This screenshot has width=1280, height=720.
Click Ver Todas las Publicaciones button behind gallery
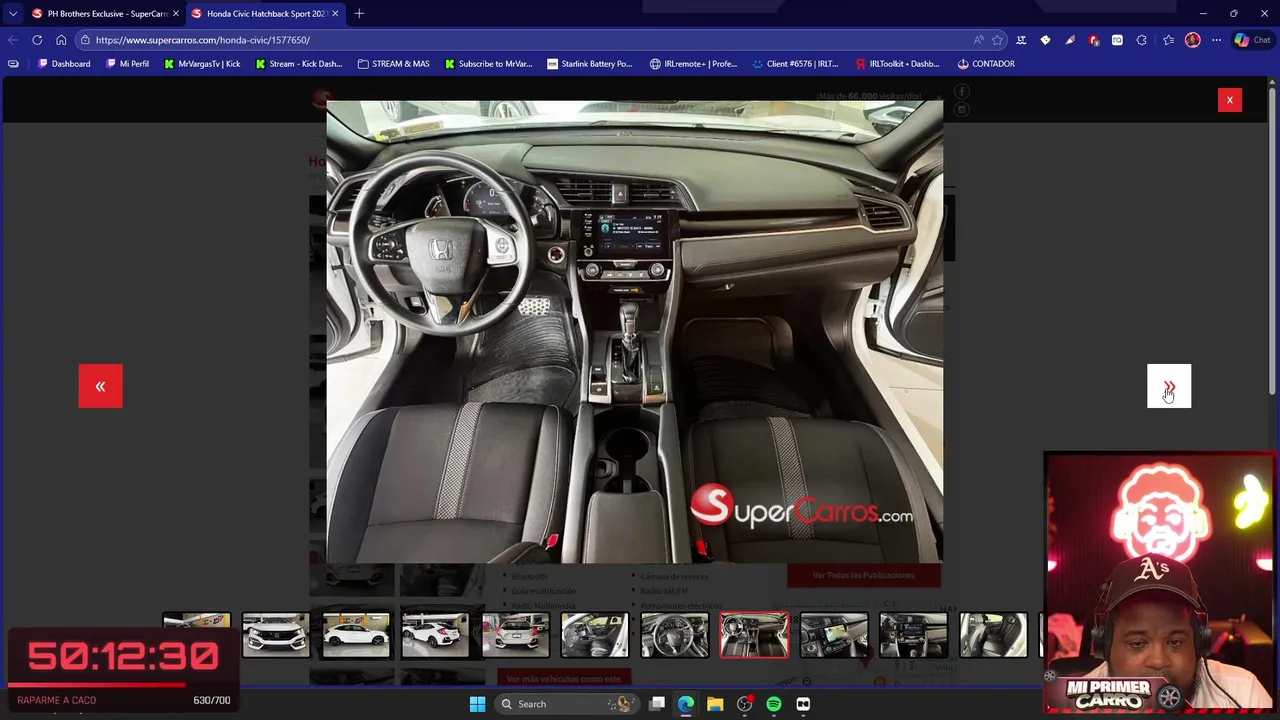coord(864,575)
